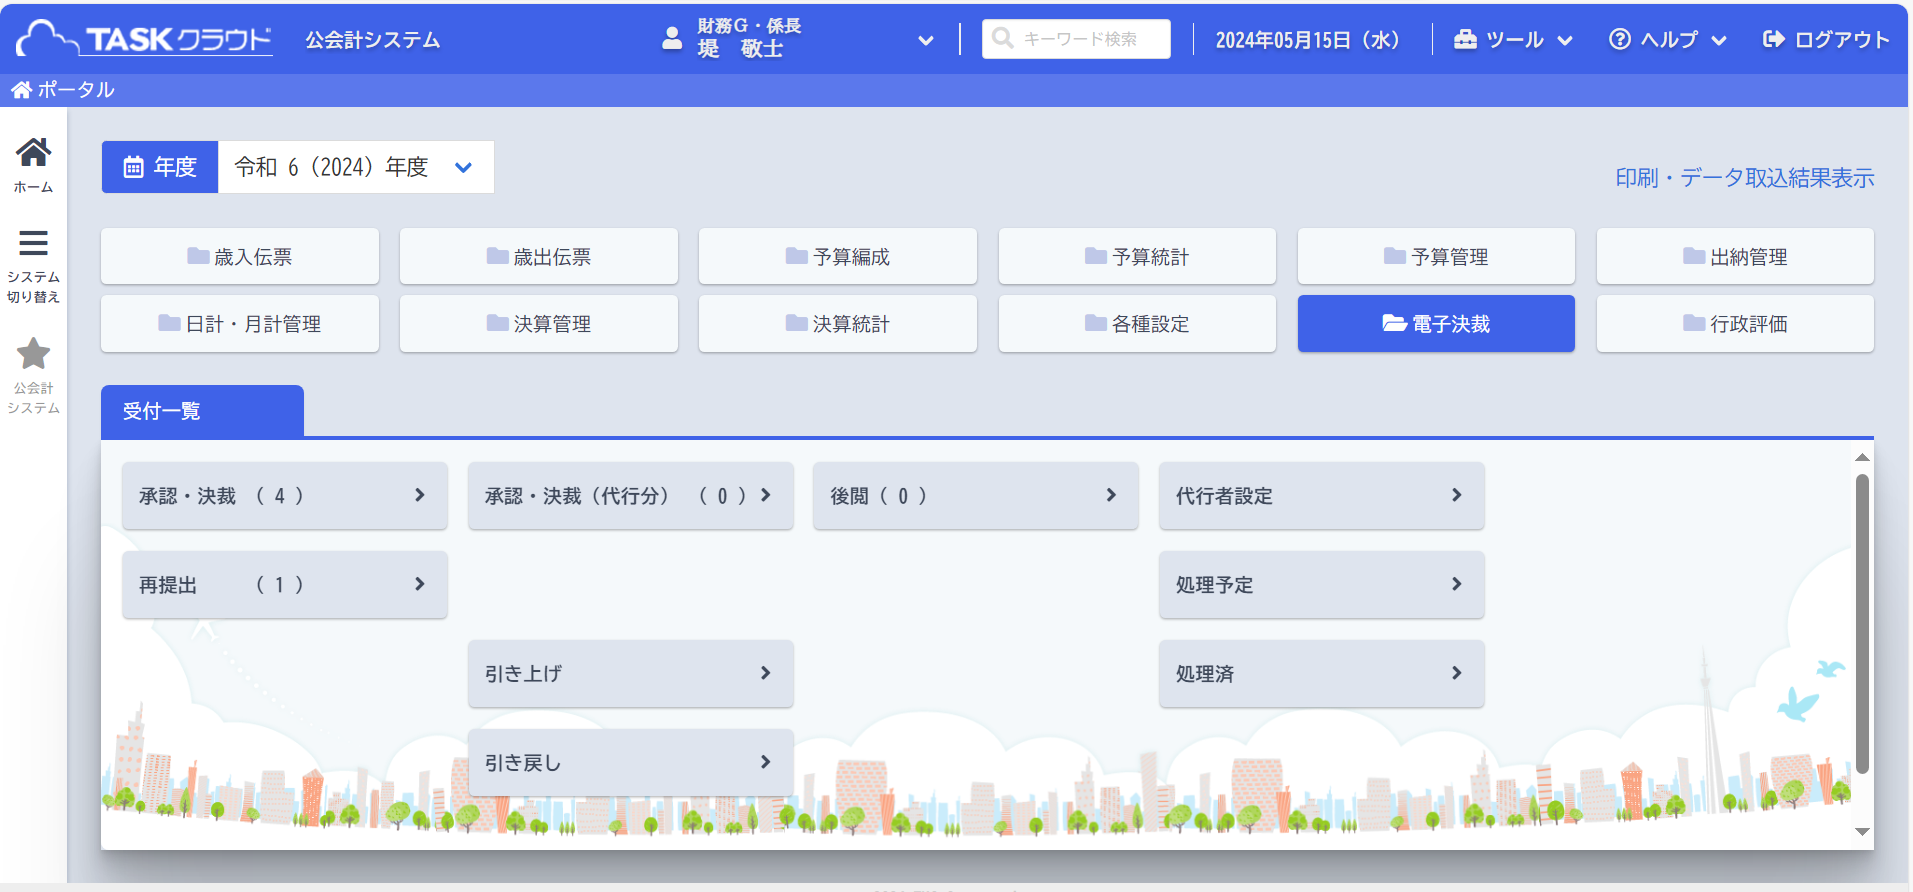The width and height of the screenshot is (1913, 892).
Task: Click the 決算統計 folder icon
Action: click(797, 323)
